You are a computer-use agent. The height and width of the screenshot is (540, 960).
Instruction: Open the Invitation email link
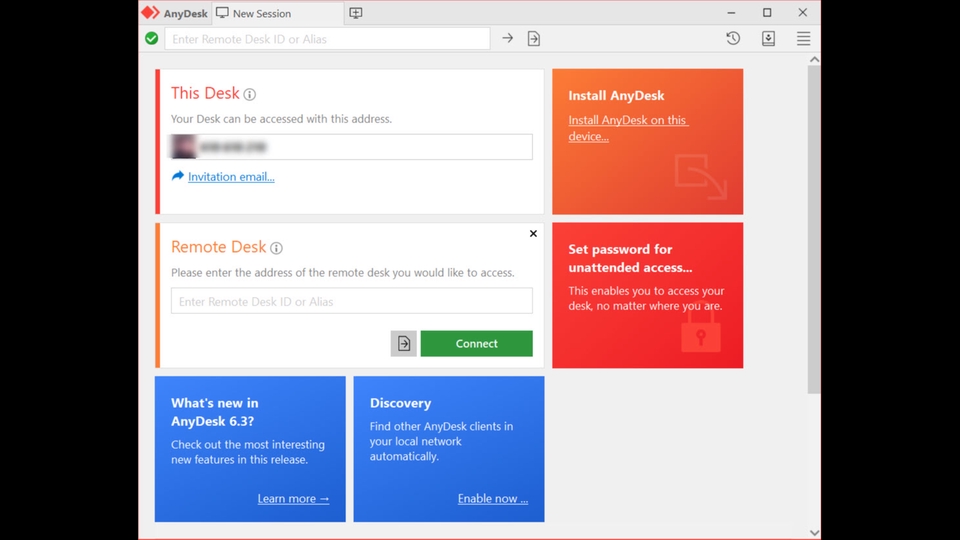[x=231, y=177]
